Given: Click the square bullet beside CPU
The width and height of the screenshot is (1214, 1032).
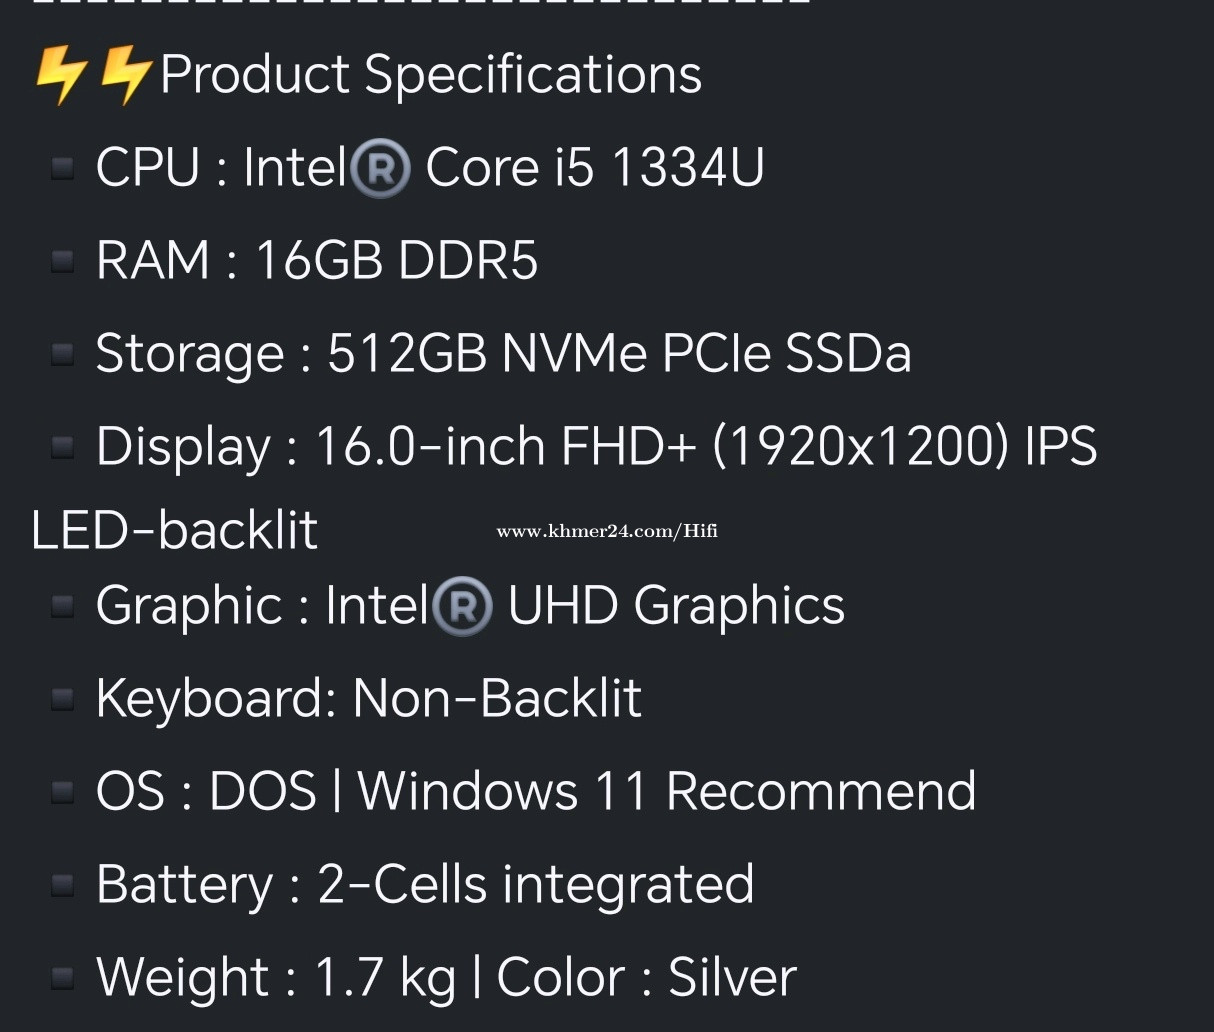Looking at the screenshot, I should [x=63, y=168].
